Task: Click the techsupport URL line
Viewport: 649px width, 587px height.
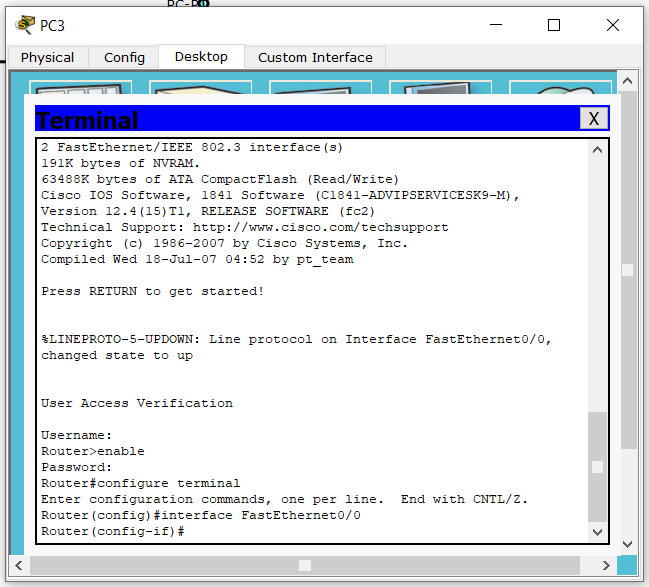Action: coord(245,227)
